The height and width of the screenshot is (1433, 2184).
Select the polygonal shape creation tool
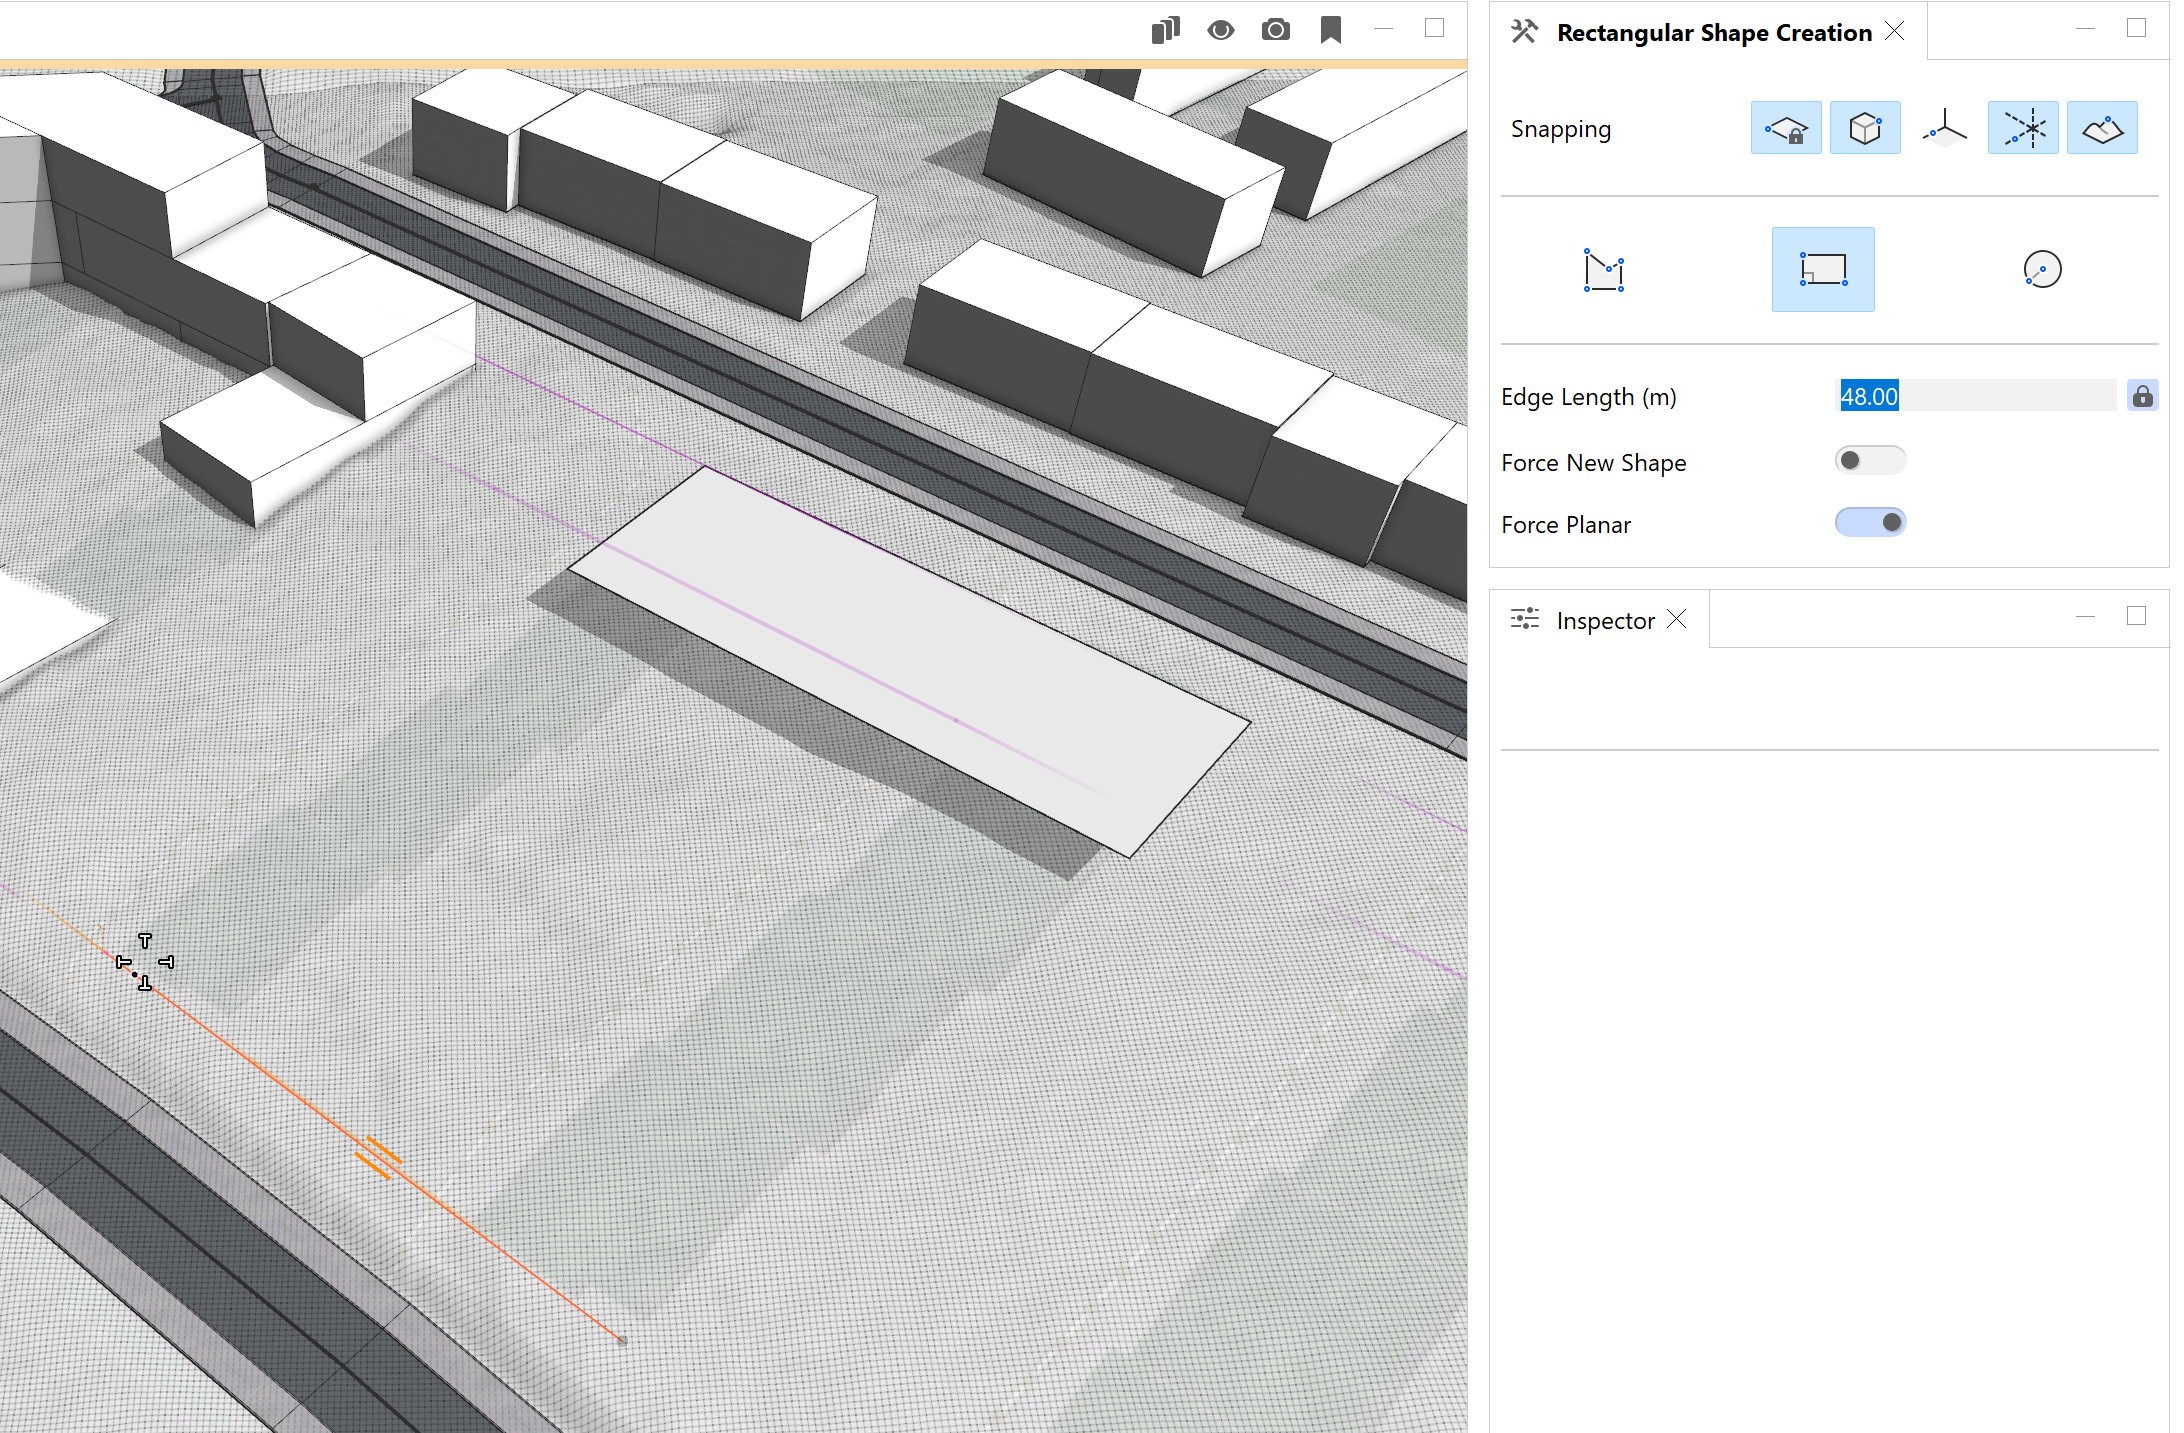tap(1603, 270)
